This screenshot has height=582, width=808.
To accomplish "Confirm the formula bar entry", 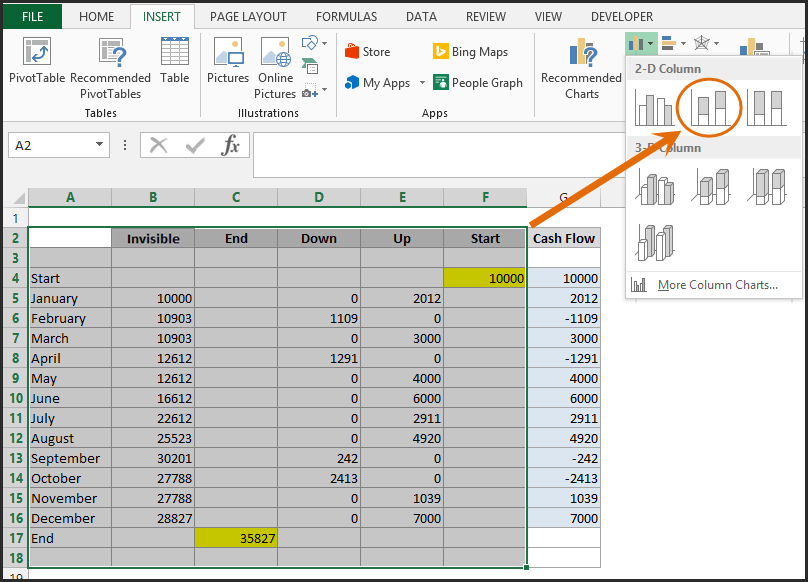I will [195, 146].
